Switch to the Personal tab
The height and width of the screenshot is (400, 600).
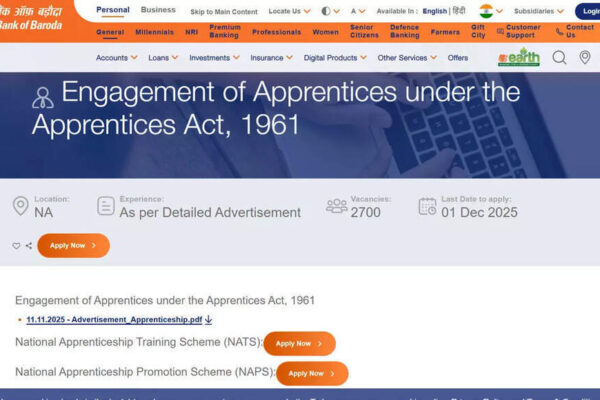click(x=112, y=10)
